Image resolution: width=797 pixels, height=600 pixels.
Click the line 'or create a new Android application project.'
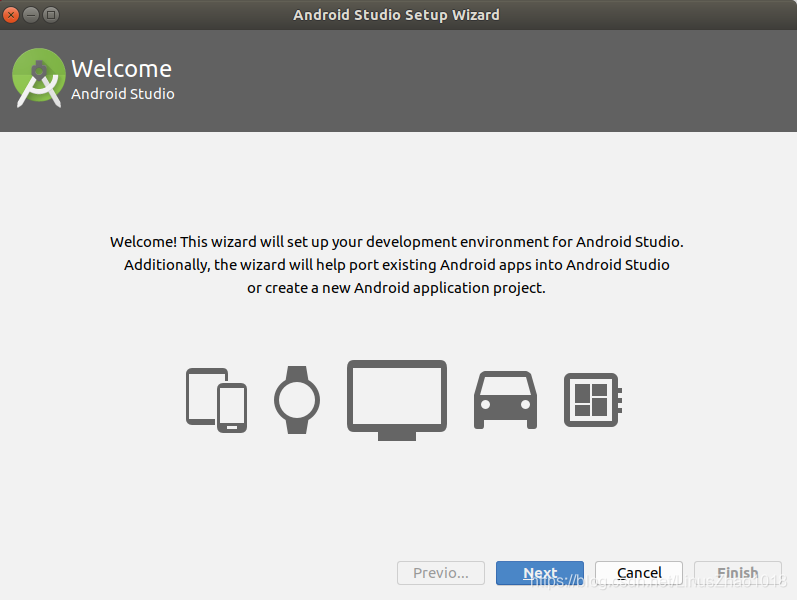(396, 288)
